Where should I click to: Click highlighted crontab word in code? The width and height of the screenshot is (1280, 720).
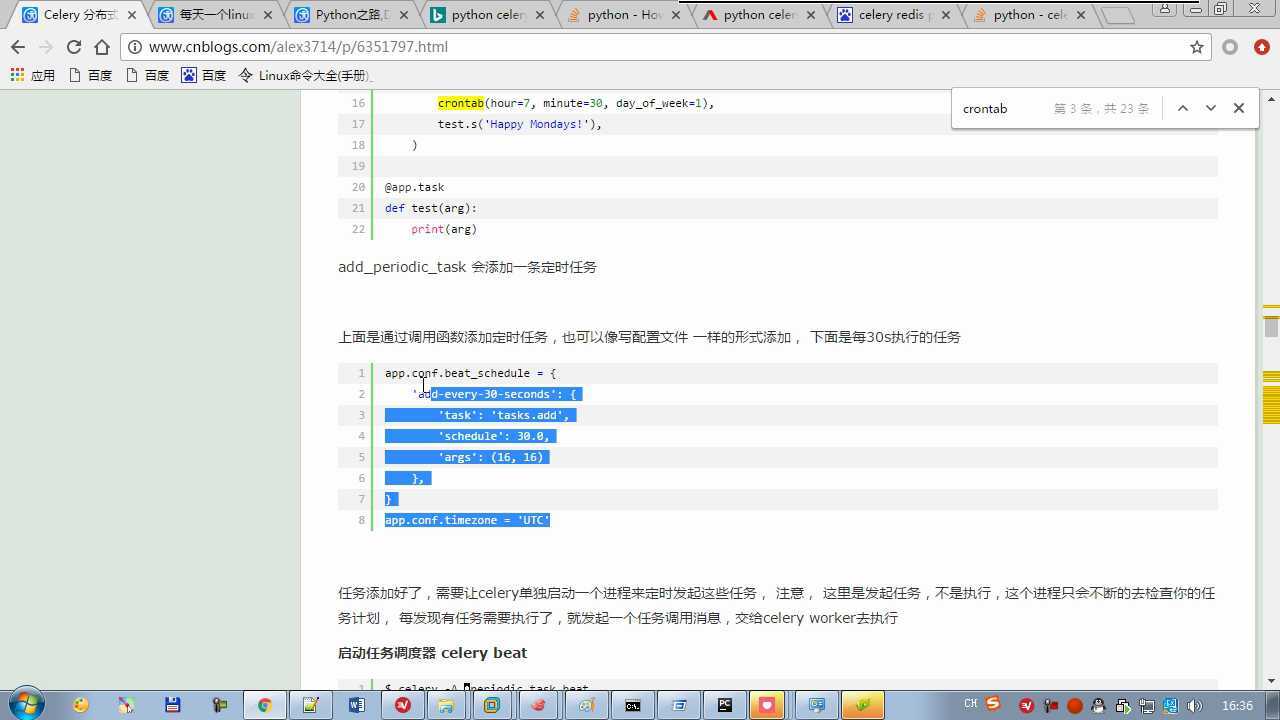coord(461,103)
